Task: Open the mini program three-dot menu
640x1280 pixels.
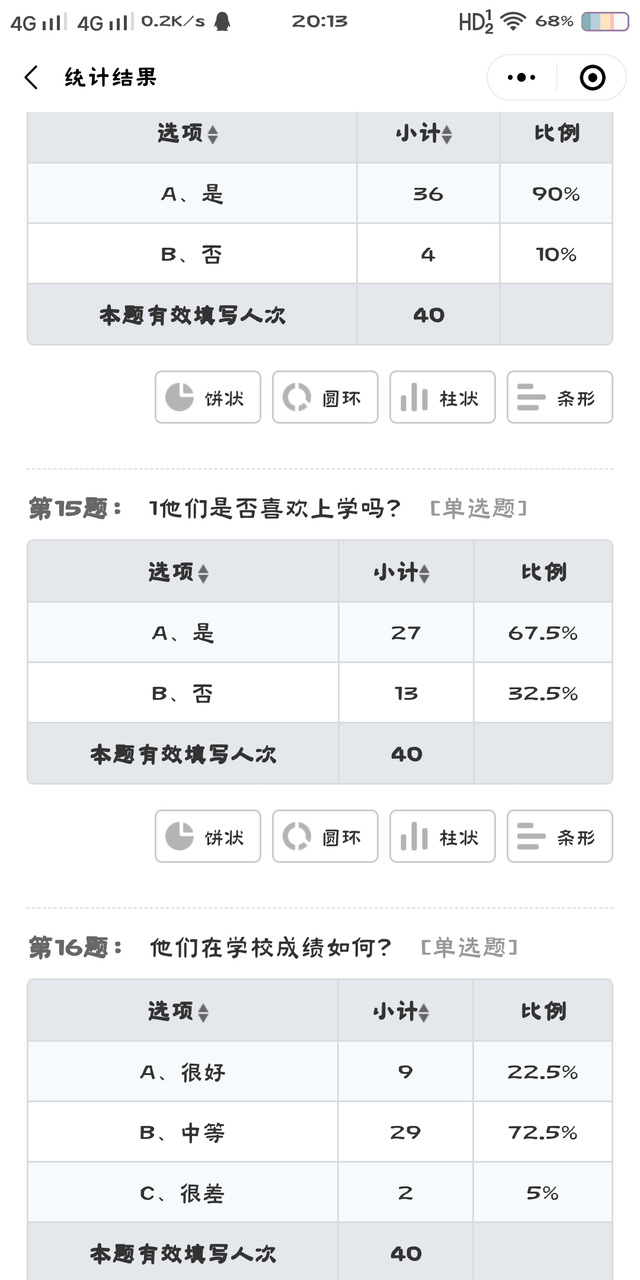Action: [x=522, y=78]
